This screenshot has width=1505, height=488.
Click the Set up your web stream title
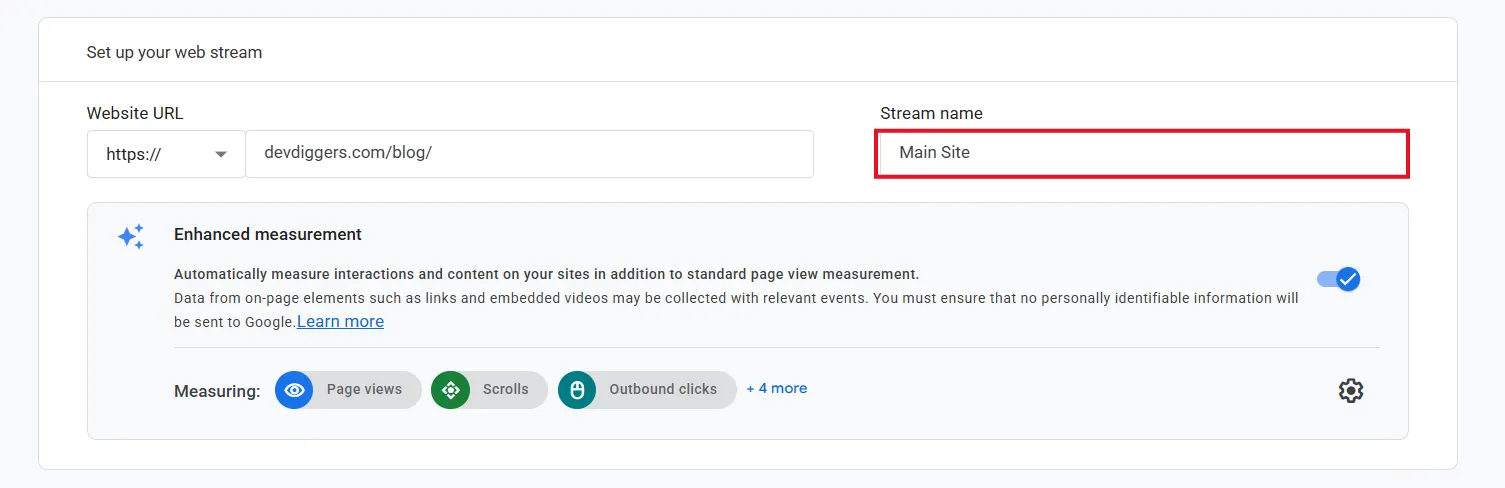(174, 52)
